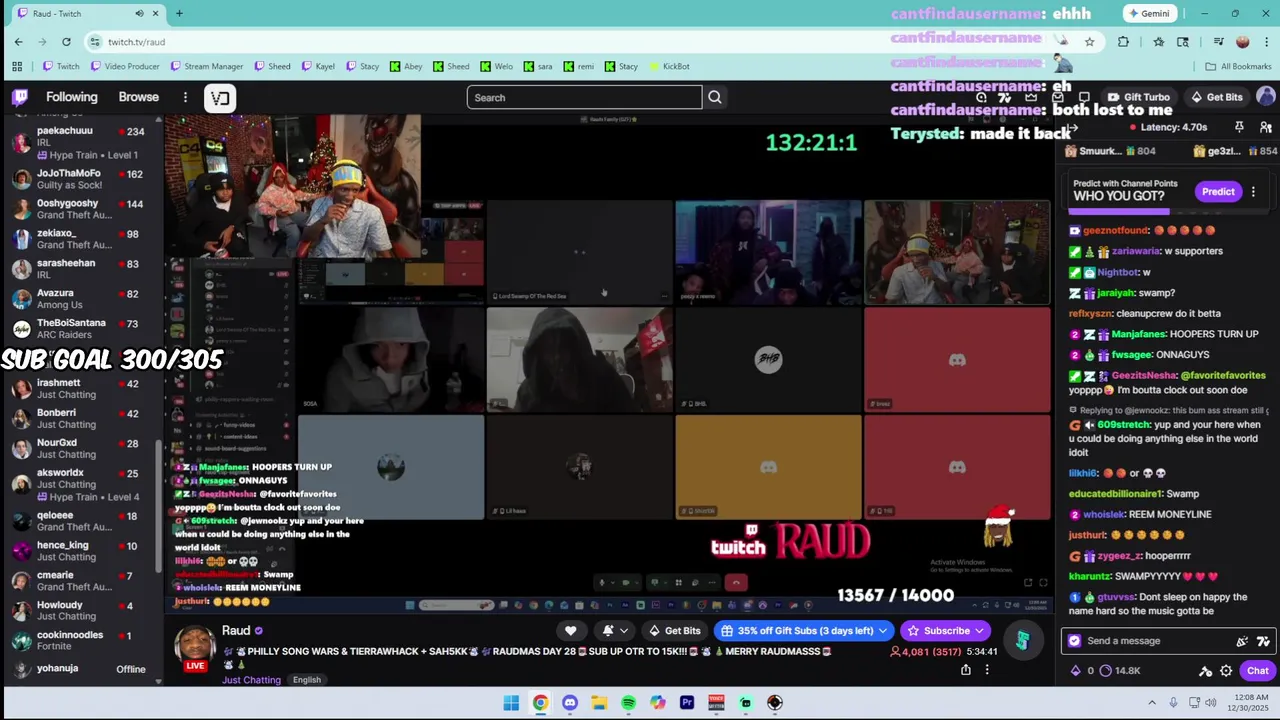
Task: Open Windows Start menu
Action: click(x=511, y=703)
